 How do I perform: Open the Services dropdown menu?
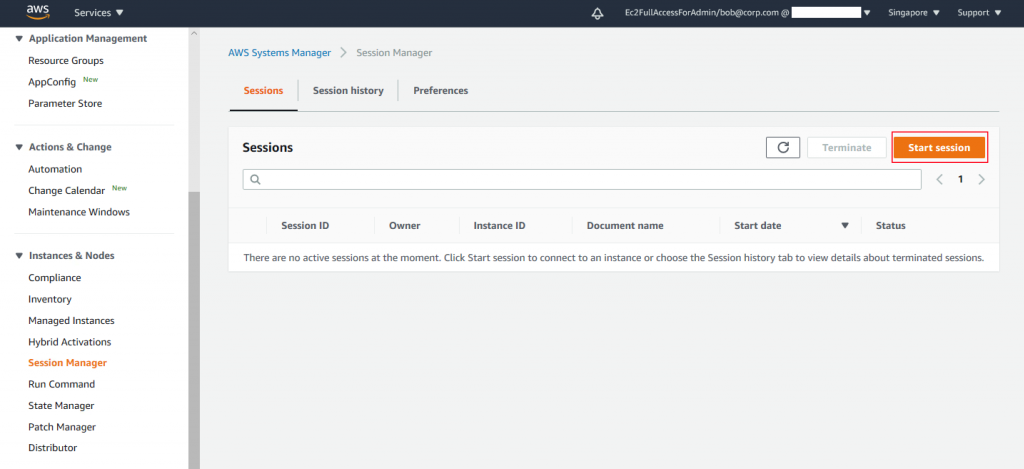[99, 12]
